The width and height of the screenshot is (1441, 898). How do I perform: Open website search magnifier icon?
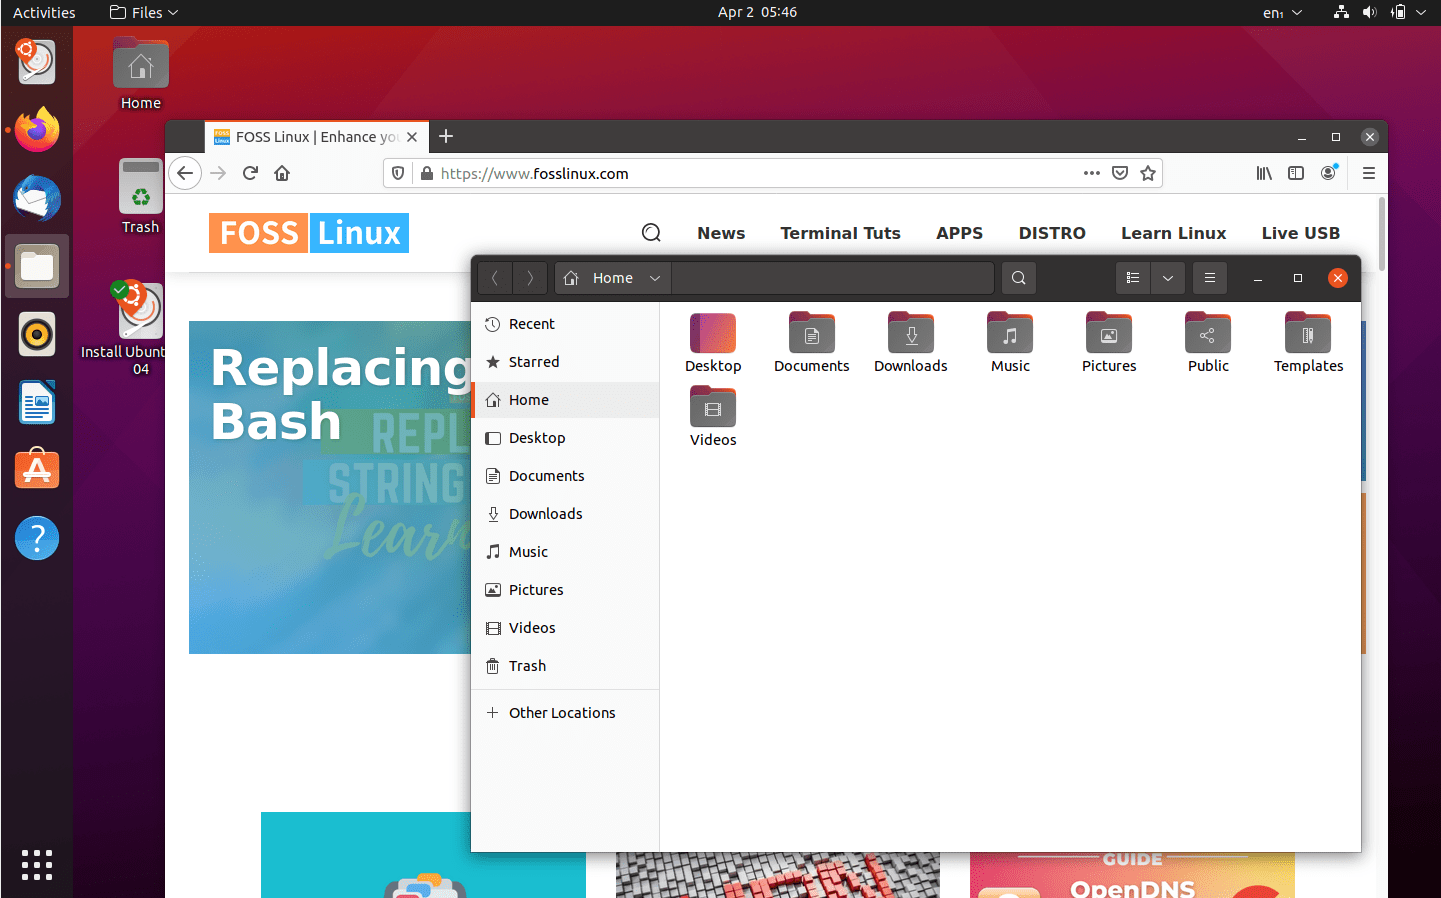click(x=651, y=233)
